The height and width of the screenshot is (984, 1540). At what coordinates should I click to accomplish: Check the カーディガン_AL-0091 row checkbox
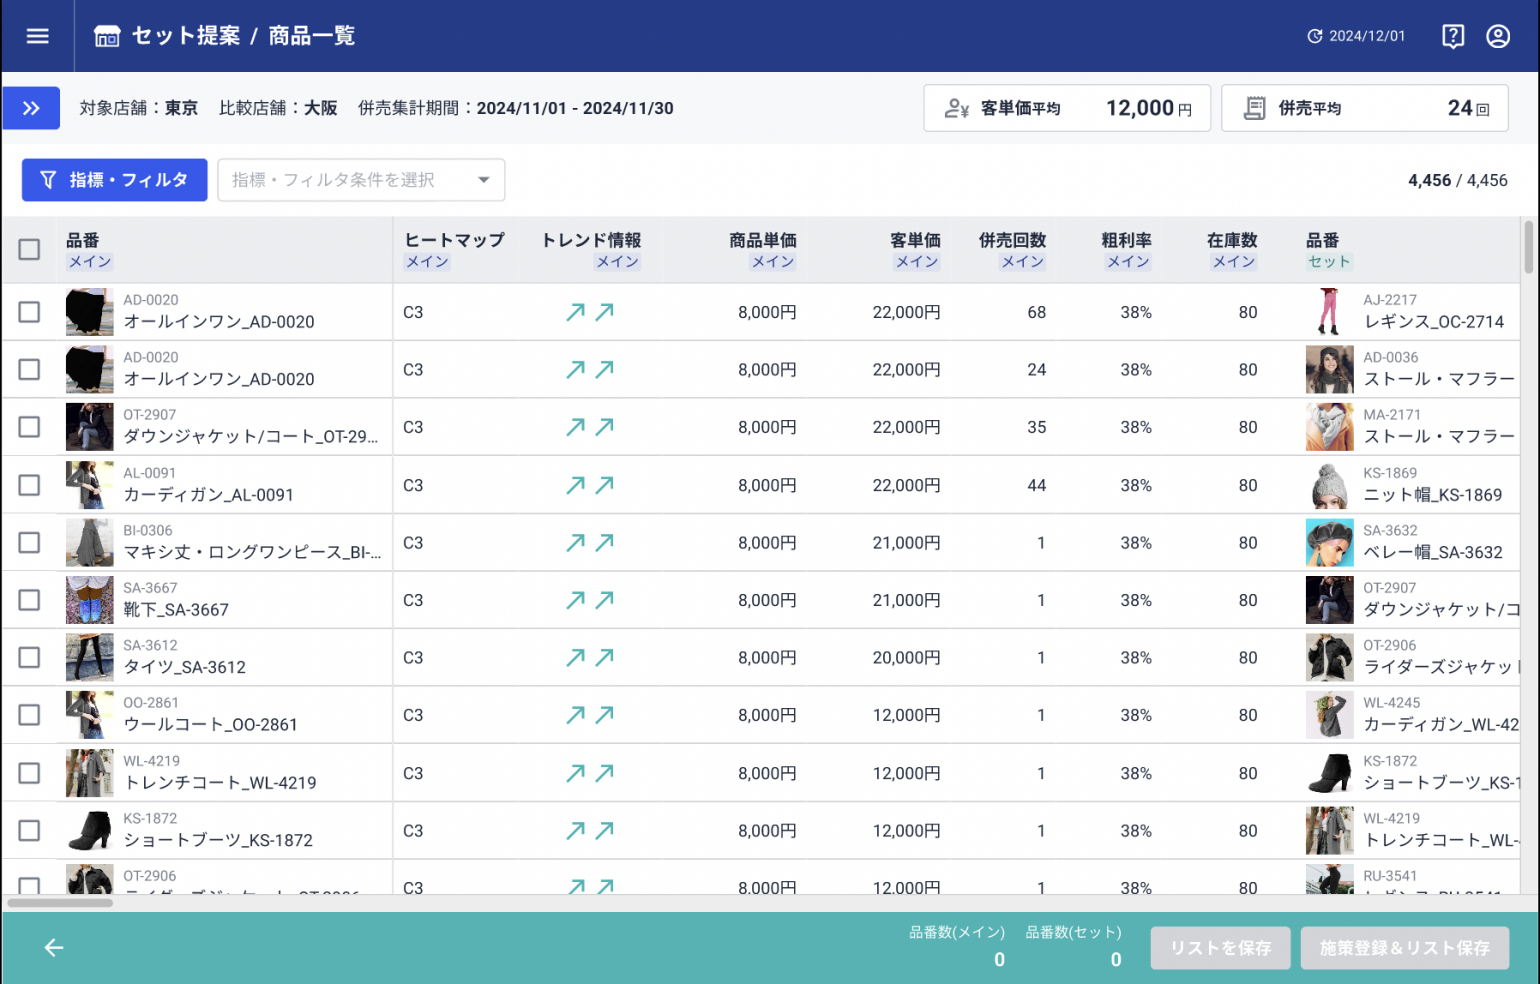click(x=29, y=485)
